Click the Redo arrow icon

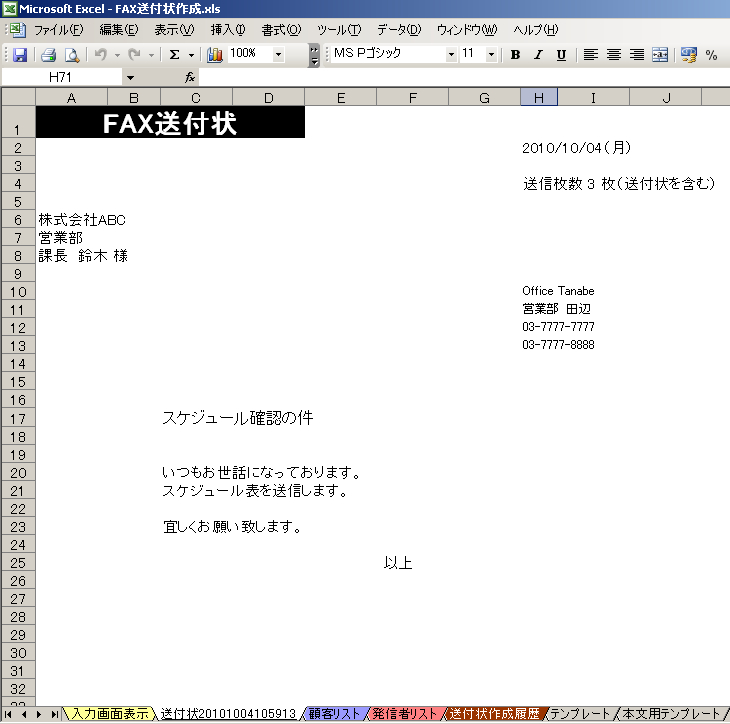[135, 54]
